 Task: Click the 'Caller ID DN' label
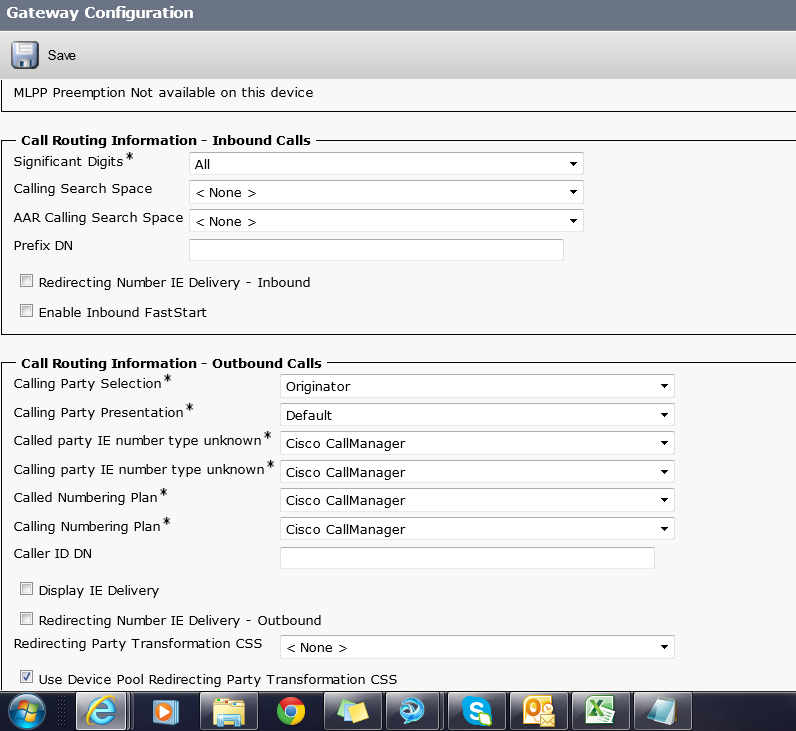(x=53, y=554)
